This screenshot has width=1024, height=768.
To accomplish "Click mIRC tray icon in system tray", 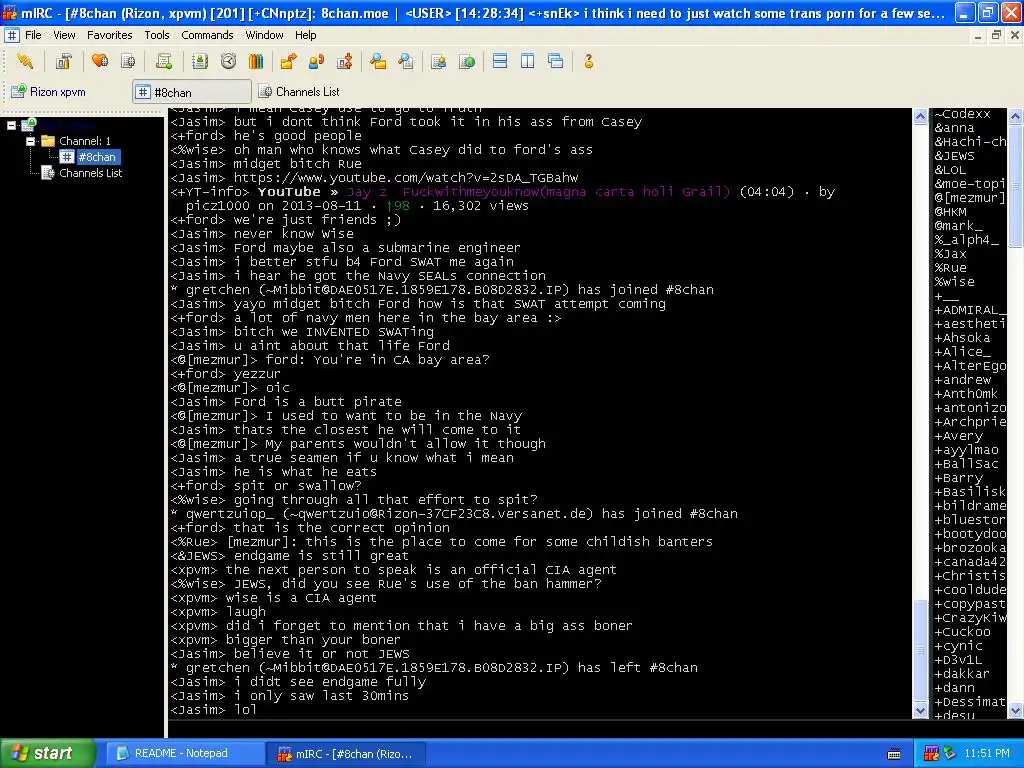I will pyautogui.click(x=931, y=753).
